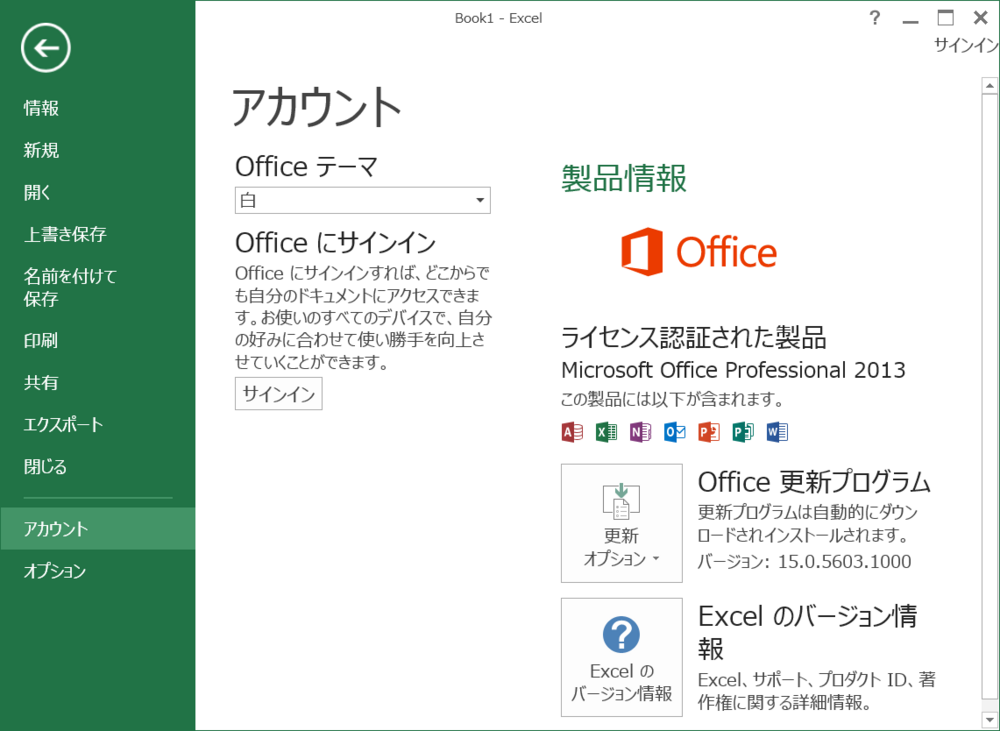Click the vertical scrollbar track
This screenshot has height=731, width=1000.
point(990,395)
